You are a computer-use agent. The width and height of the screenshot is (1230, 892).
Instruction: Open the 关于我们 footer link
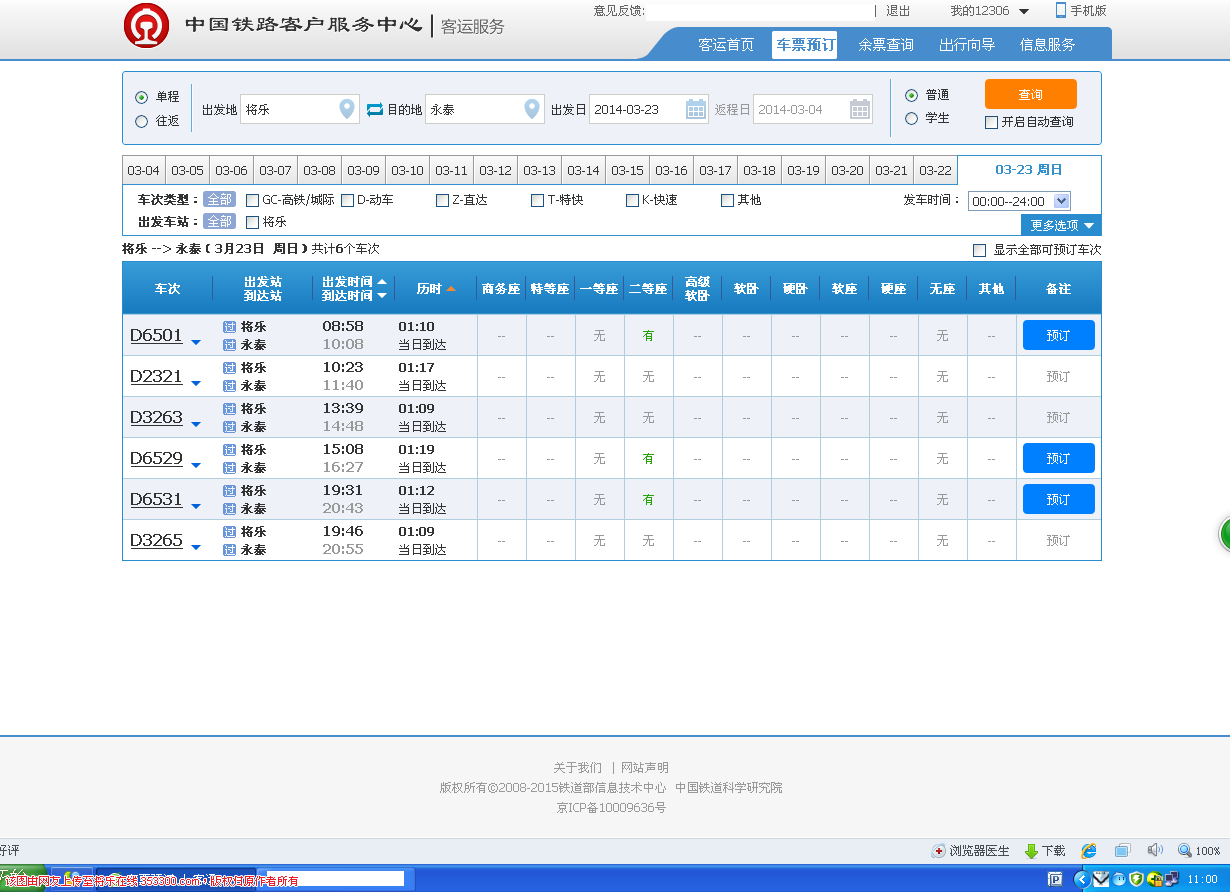(578, 768)
